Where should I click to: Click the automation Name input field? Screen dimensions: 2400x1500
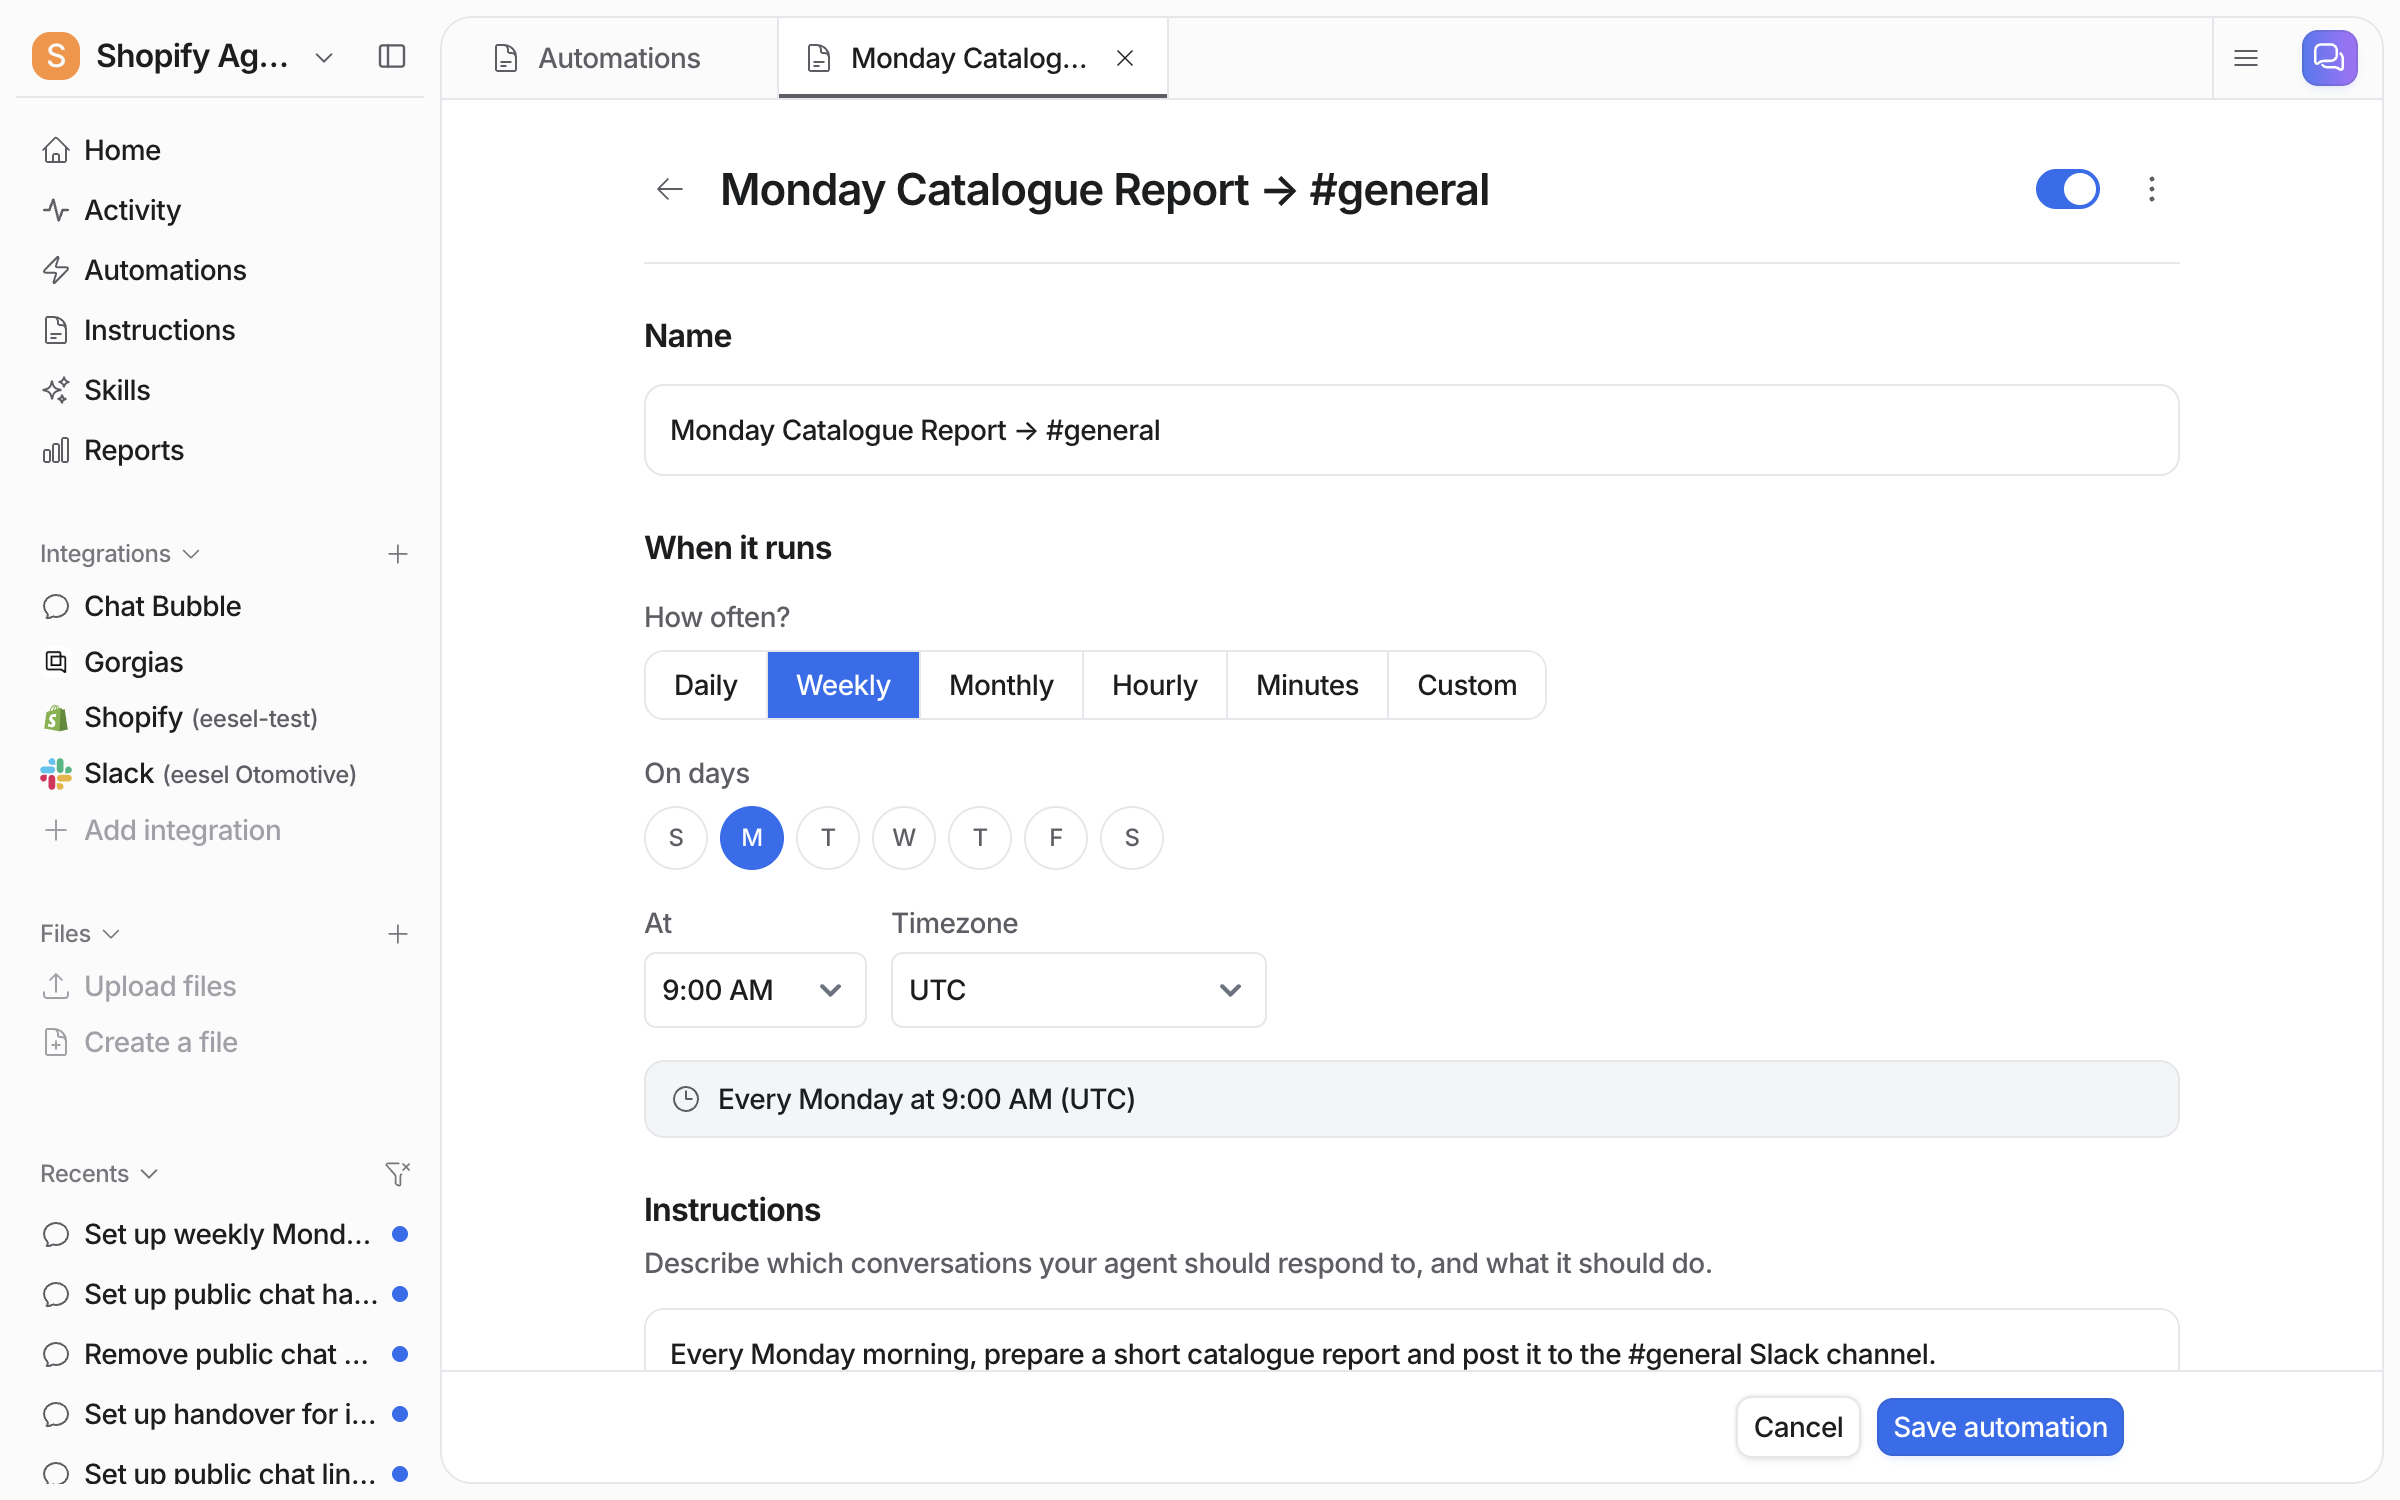click(1411, 430)
